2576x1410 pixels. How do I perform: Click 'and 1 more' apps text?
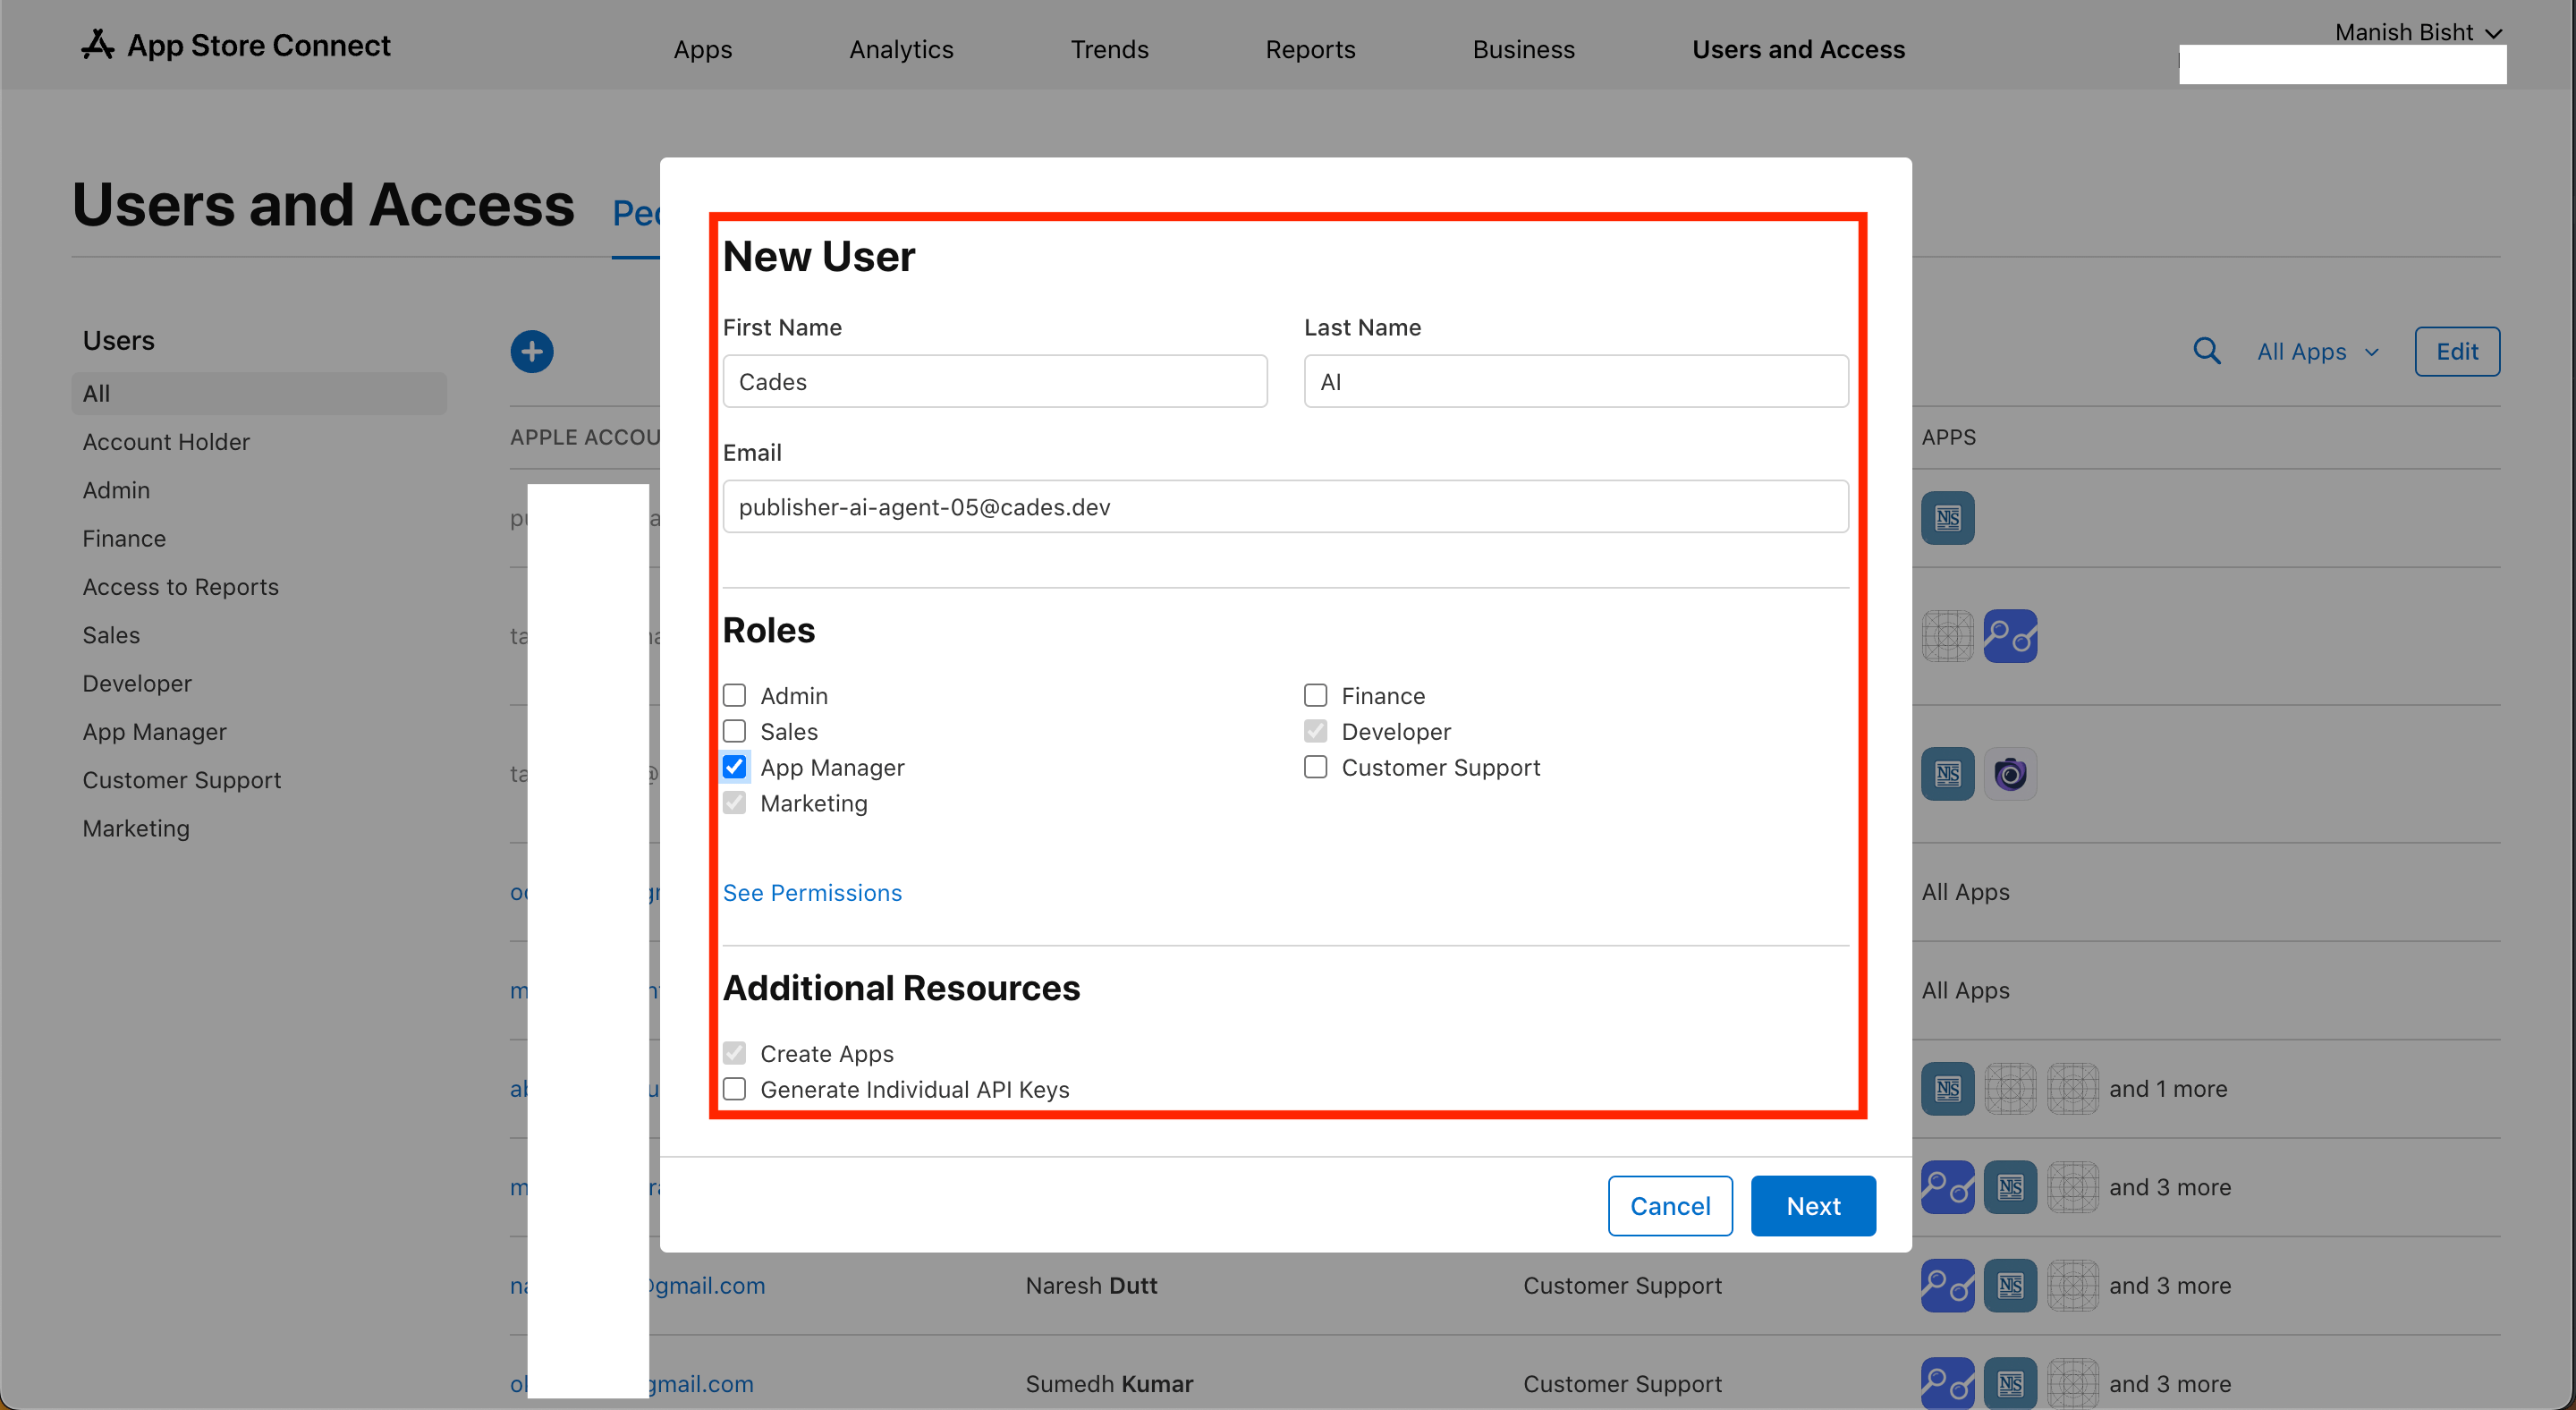(x=2168, y=1088)
